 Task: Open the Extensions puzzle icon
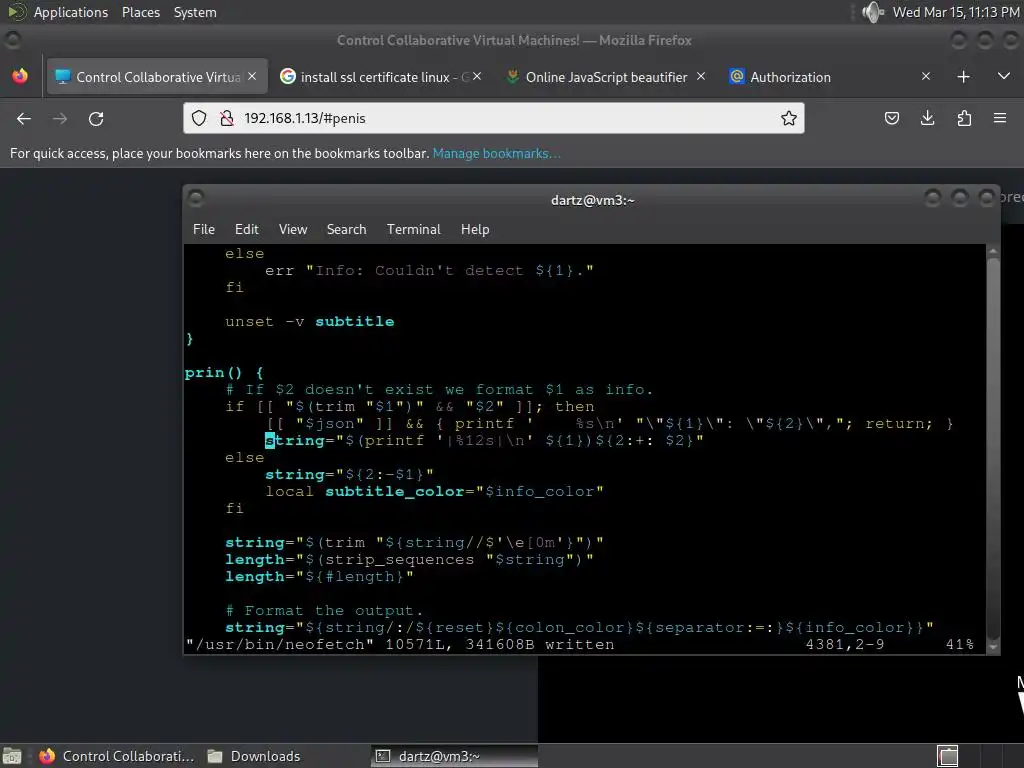click(x=964, y=118)
